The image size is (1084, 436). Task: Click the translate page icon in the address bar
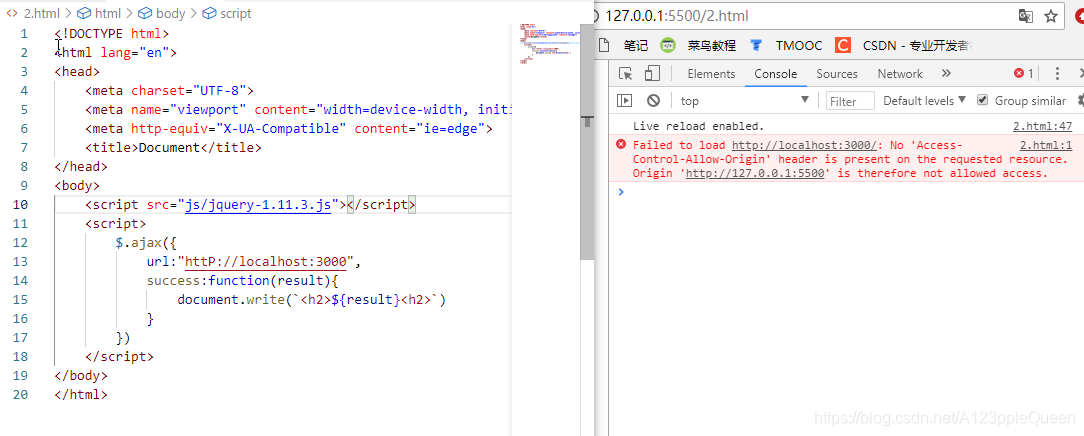[1025, 16]
